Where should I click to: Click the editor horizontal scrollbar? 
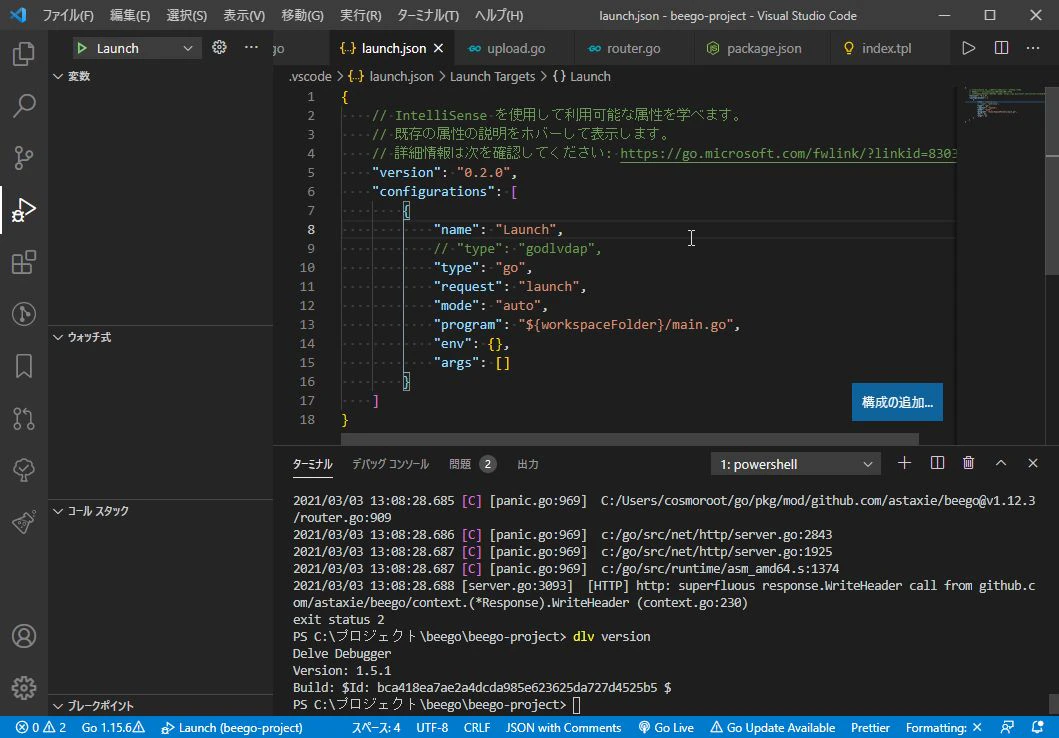[x=629, y=439]
